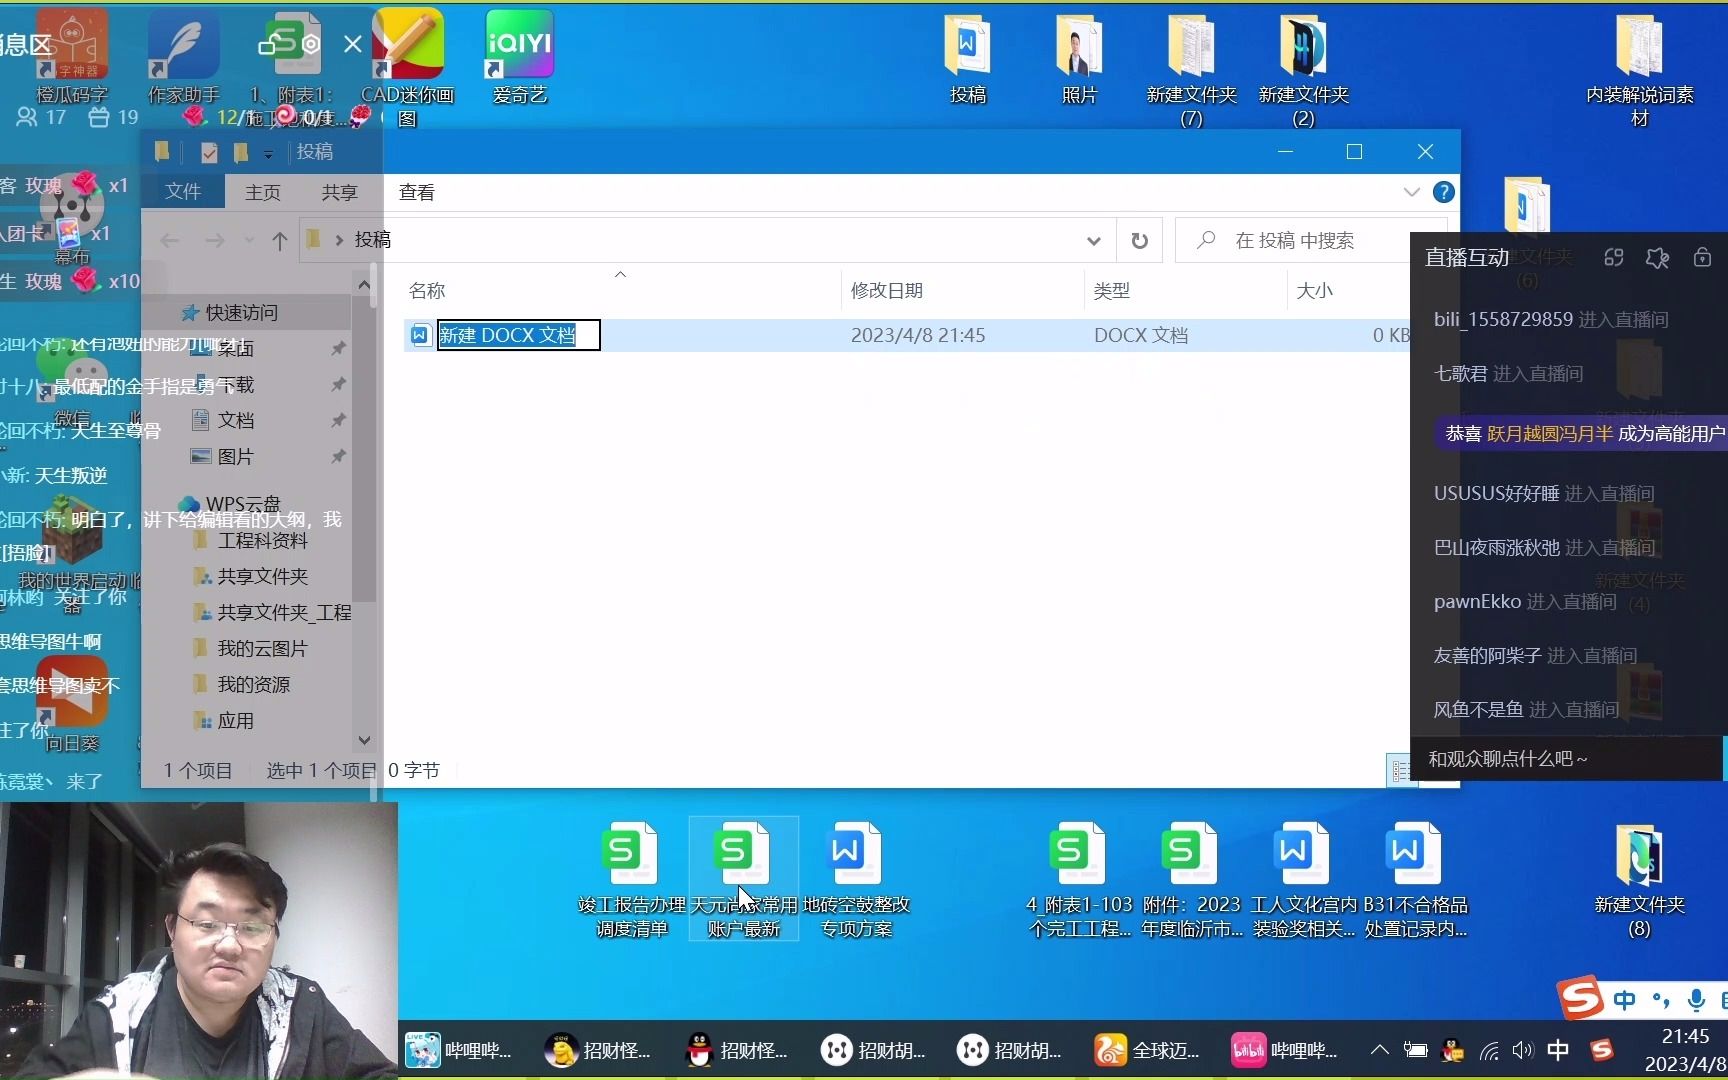Open B31不合格品处置记录 document
This screenshot has width=1728, height=1080.
tap(1415, 880)
